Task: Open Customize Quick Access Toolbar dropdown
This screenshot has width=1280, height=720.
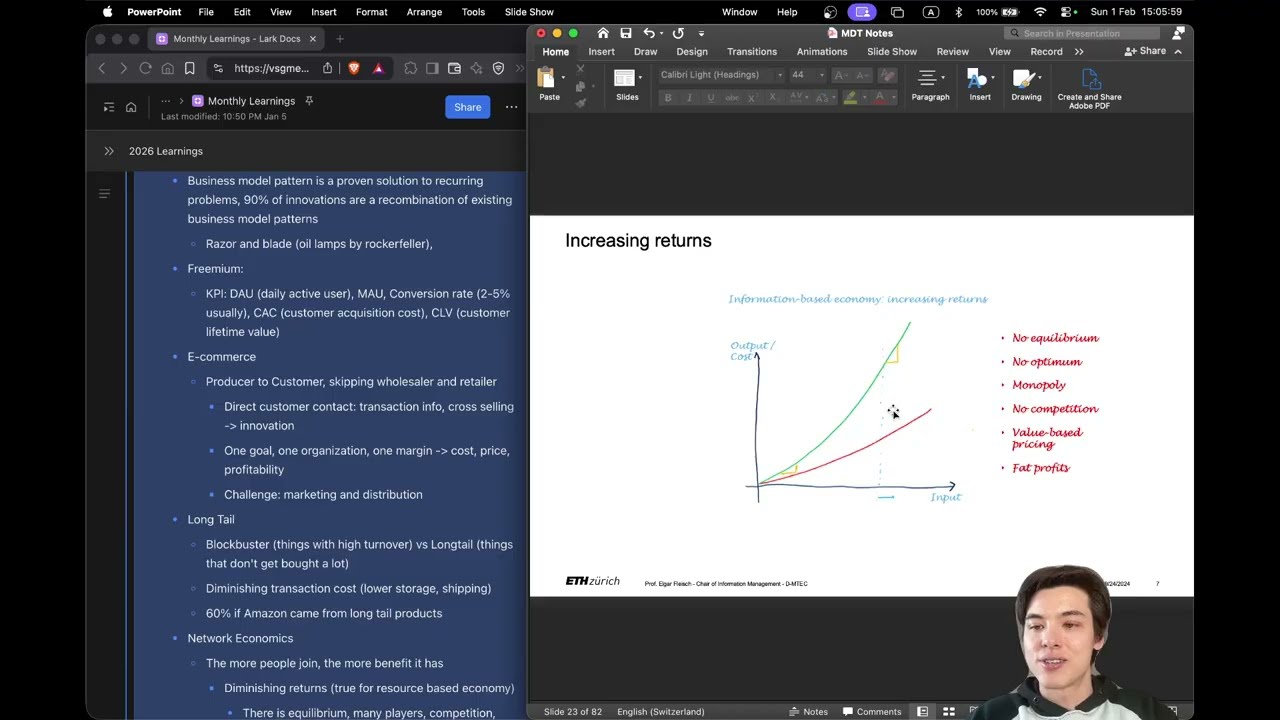Action: coord(701,33)
